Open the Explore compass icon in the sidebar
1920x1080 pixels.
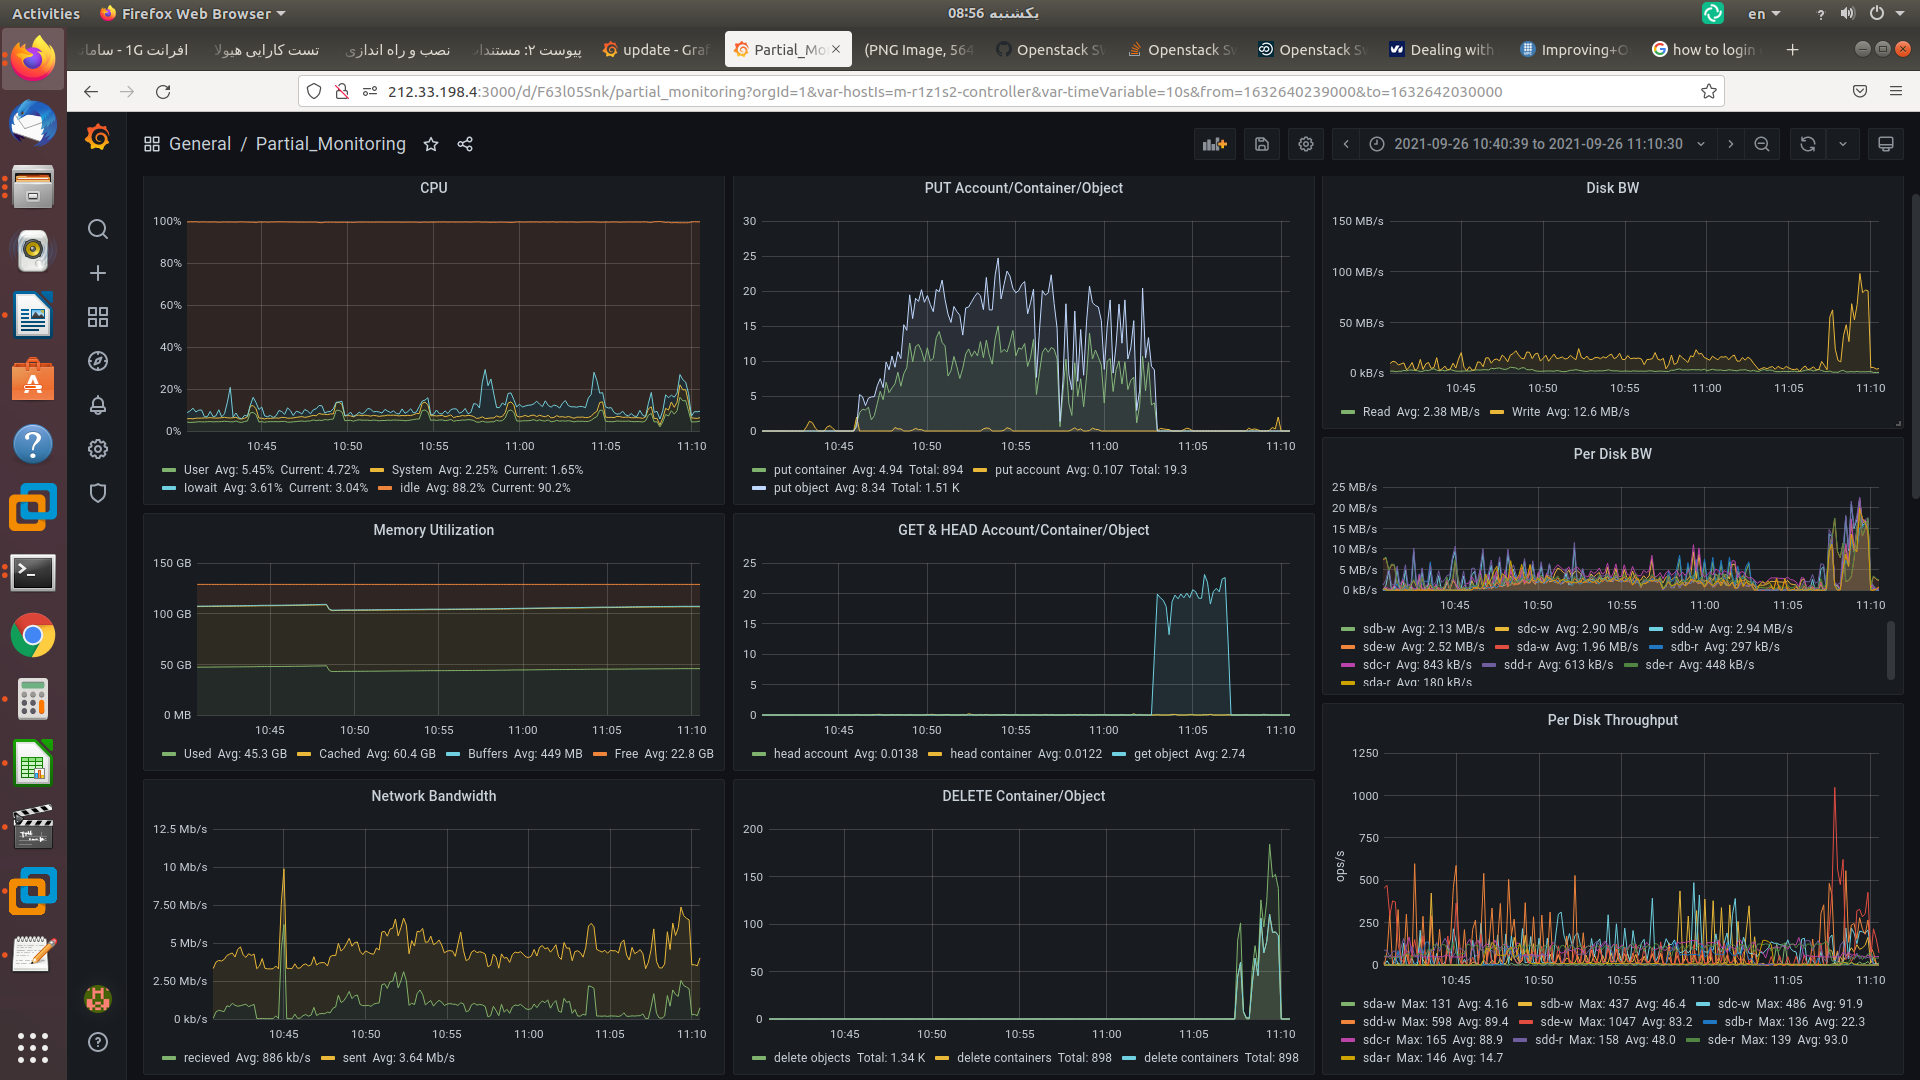click(98, 361)
